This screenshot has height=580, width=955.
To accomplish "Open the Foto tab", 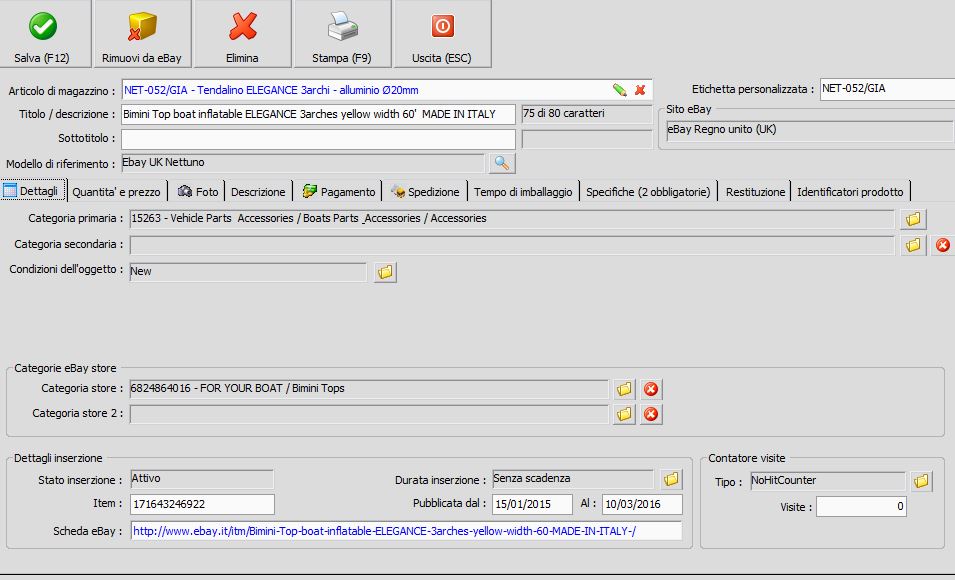I will 198,191.
